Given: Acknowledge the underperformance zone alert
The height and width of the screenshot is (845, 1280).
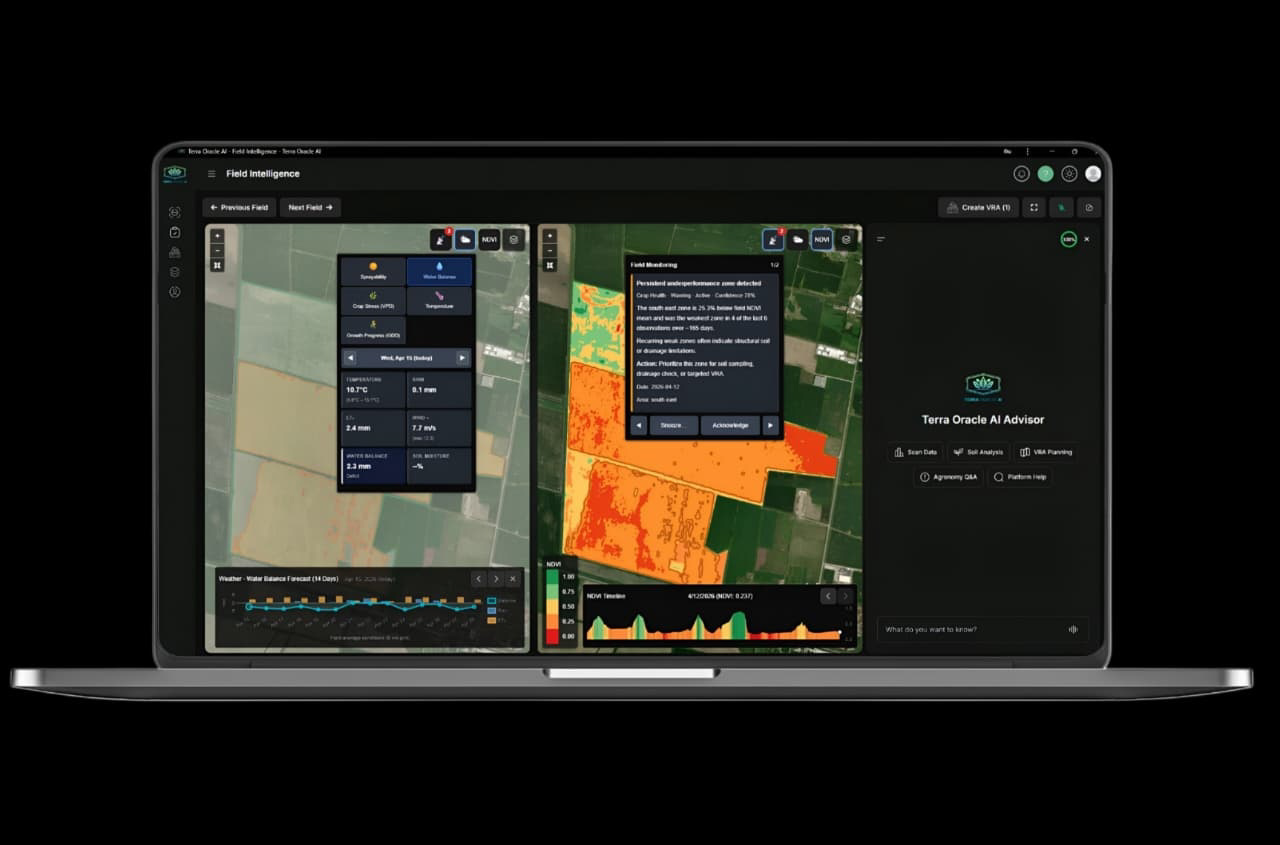Looking at the screenshot, I should tap(730, 425).
